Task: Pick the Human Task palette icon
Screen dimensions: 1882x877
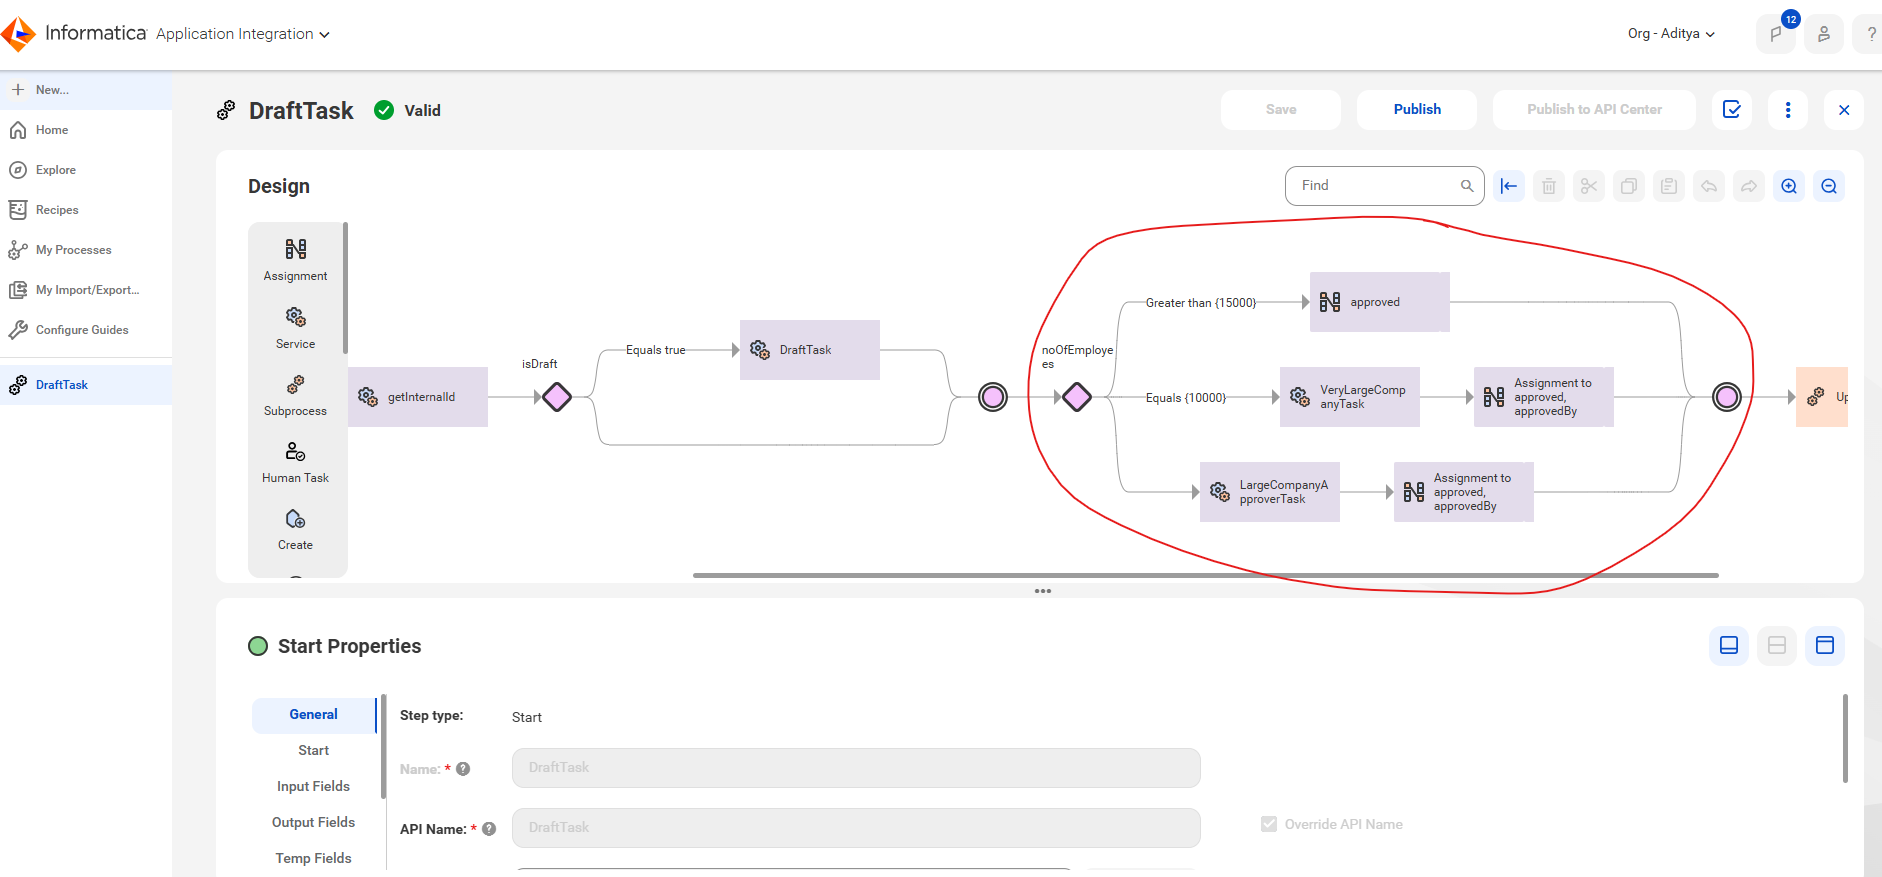Action: [x=296, y=451]
